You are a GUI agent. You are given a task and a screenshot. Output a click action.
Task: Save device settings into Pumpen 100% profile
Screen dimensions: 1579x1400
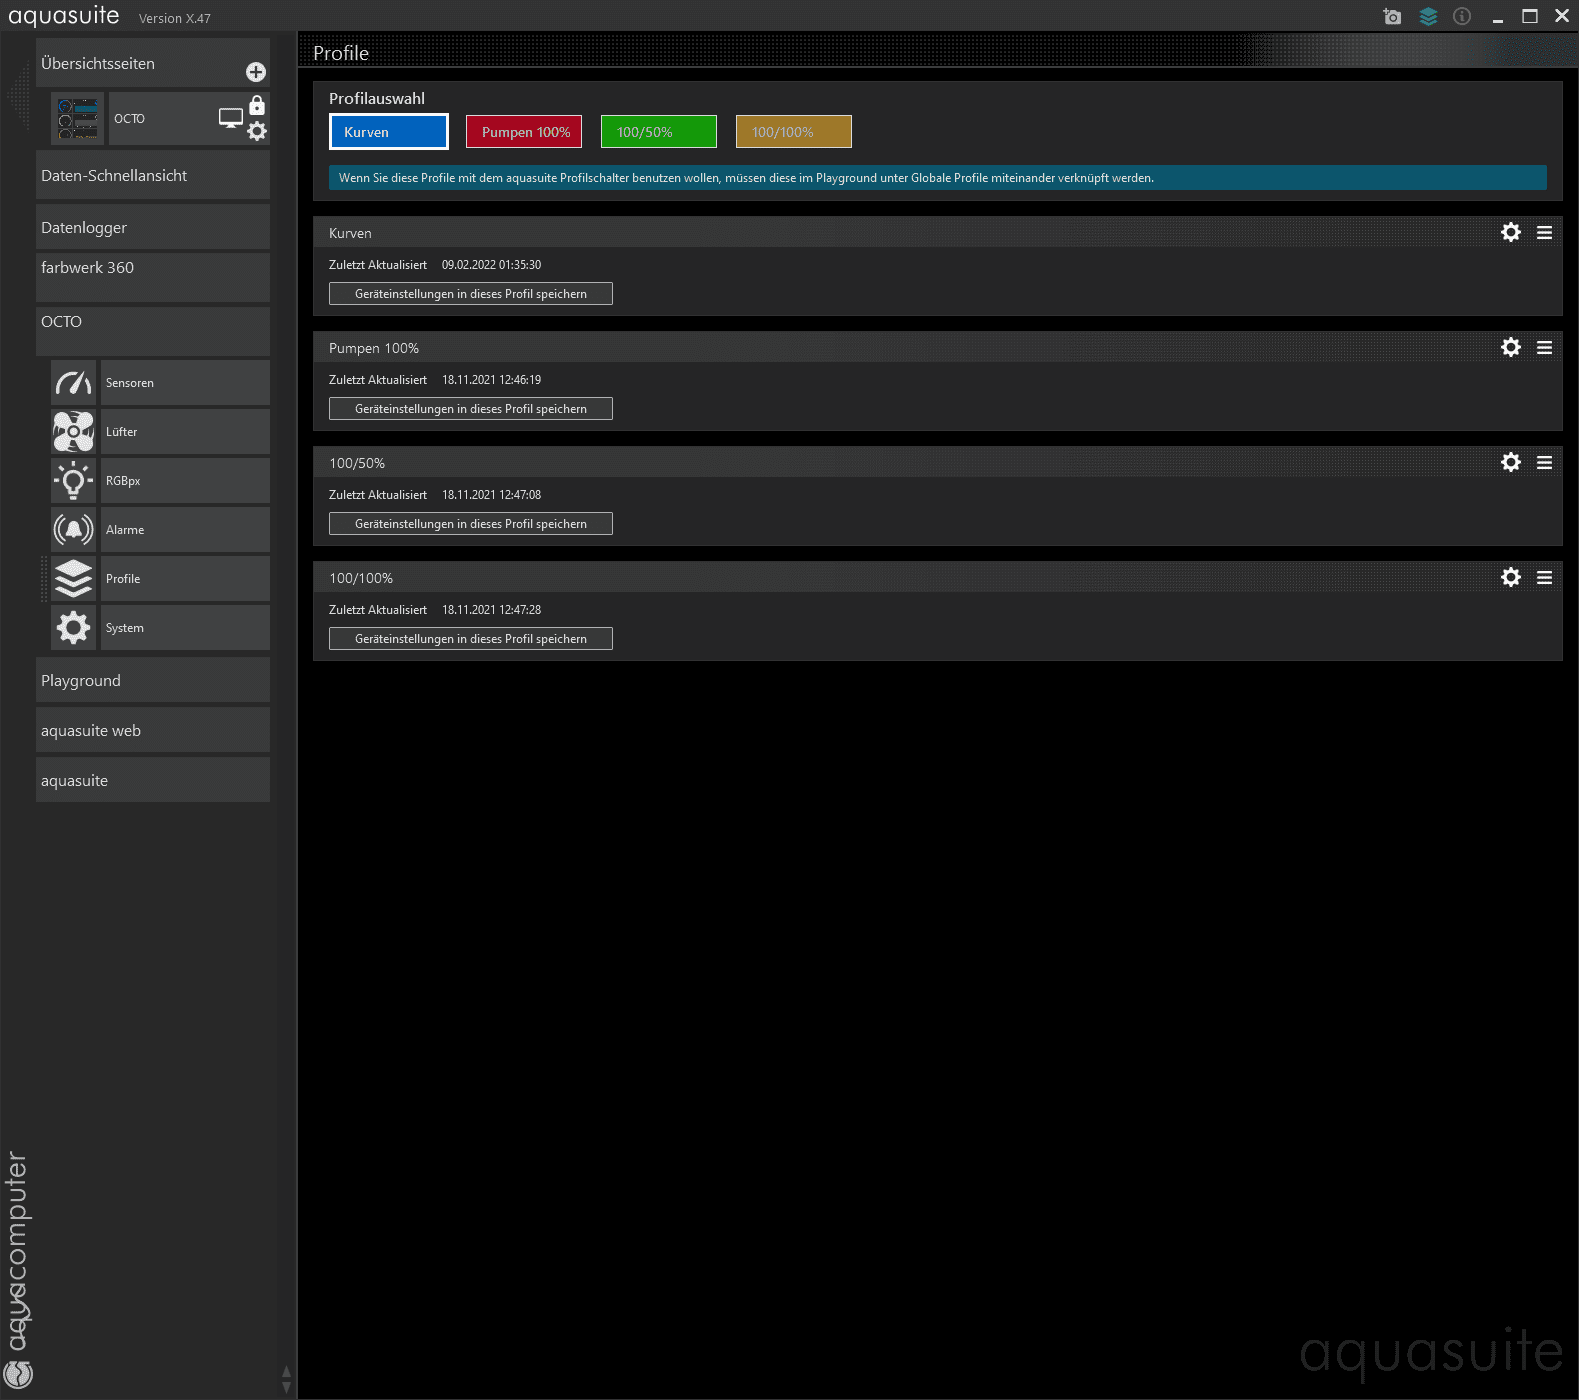[471, 409]
